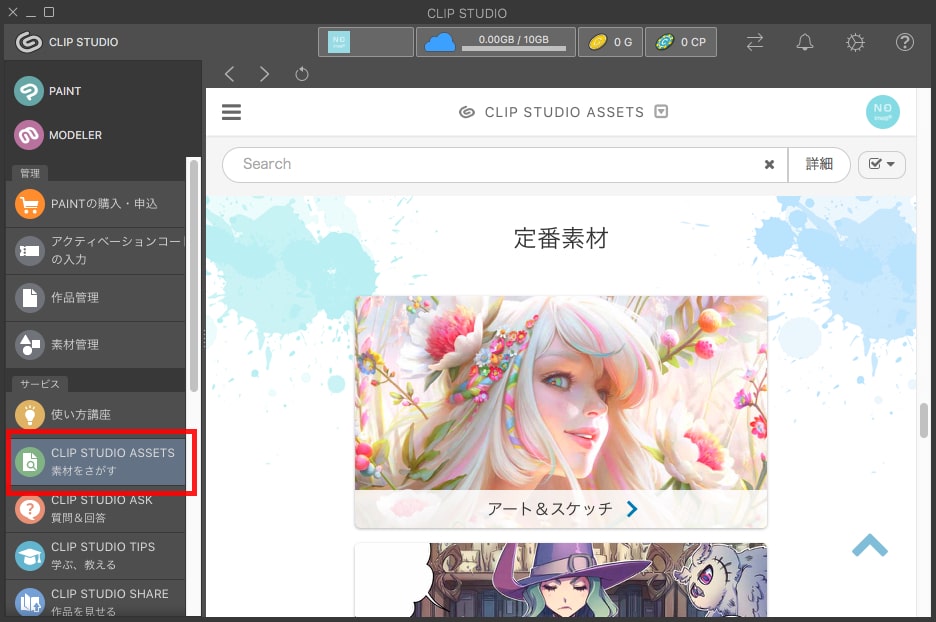The width and height of the screenshot is (936, 622).
Task: Open notifications bell
Action: pos(805,42)
